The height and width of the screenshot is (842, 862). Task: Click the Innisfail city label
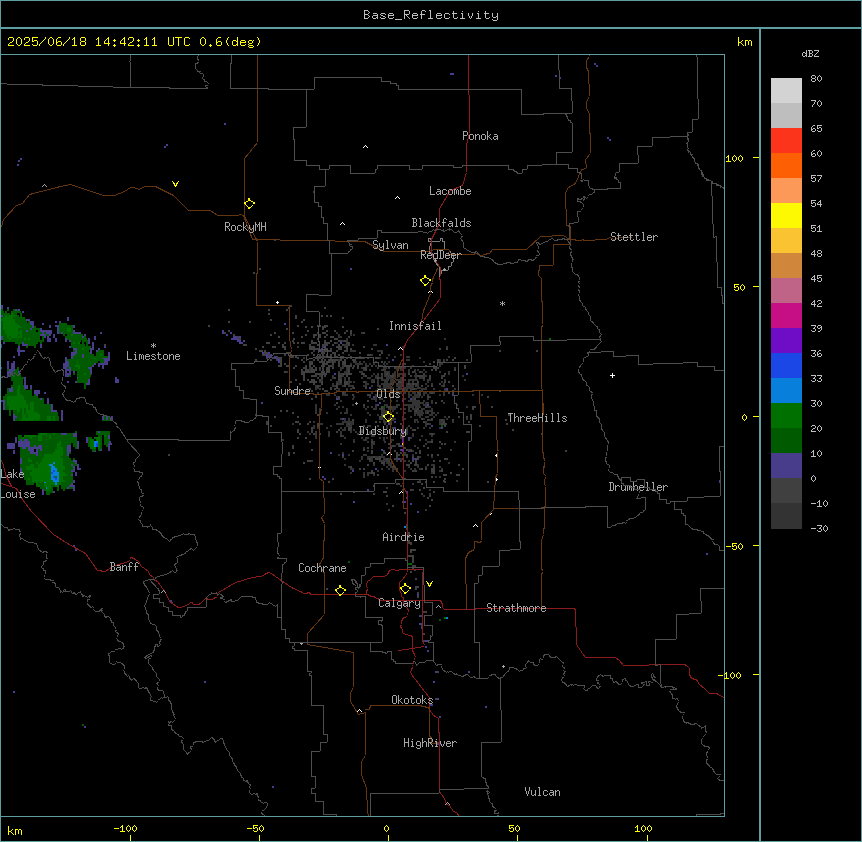point(415,326)
